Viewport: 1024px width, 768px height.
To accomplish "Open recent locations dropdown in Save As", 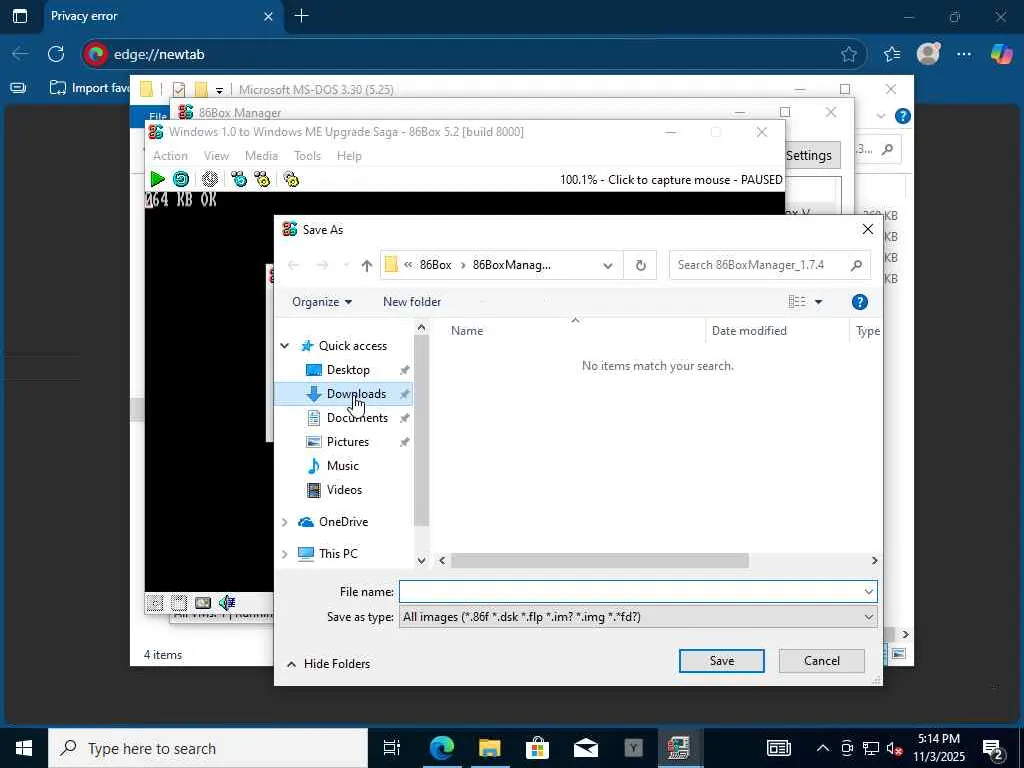I will point(346,265).
